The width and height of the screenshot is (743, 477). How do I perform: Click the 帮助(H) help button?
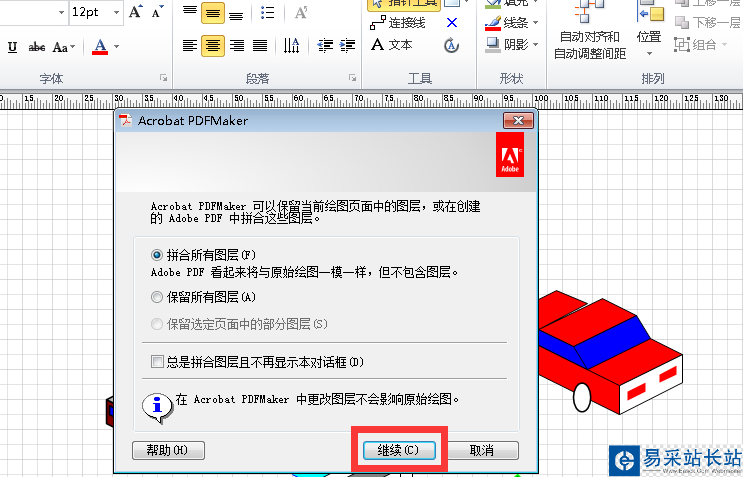[168, 450]
